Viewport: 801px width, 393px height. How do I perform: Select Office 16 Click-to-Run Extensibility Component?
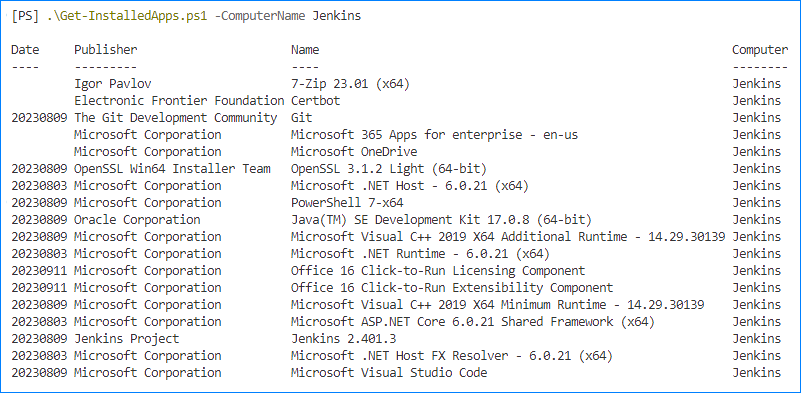tap(452, 288)
